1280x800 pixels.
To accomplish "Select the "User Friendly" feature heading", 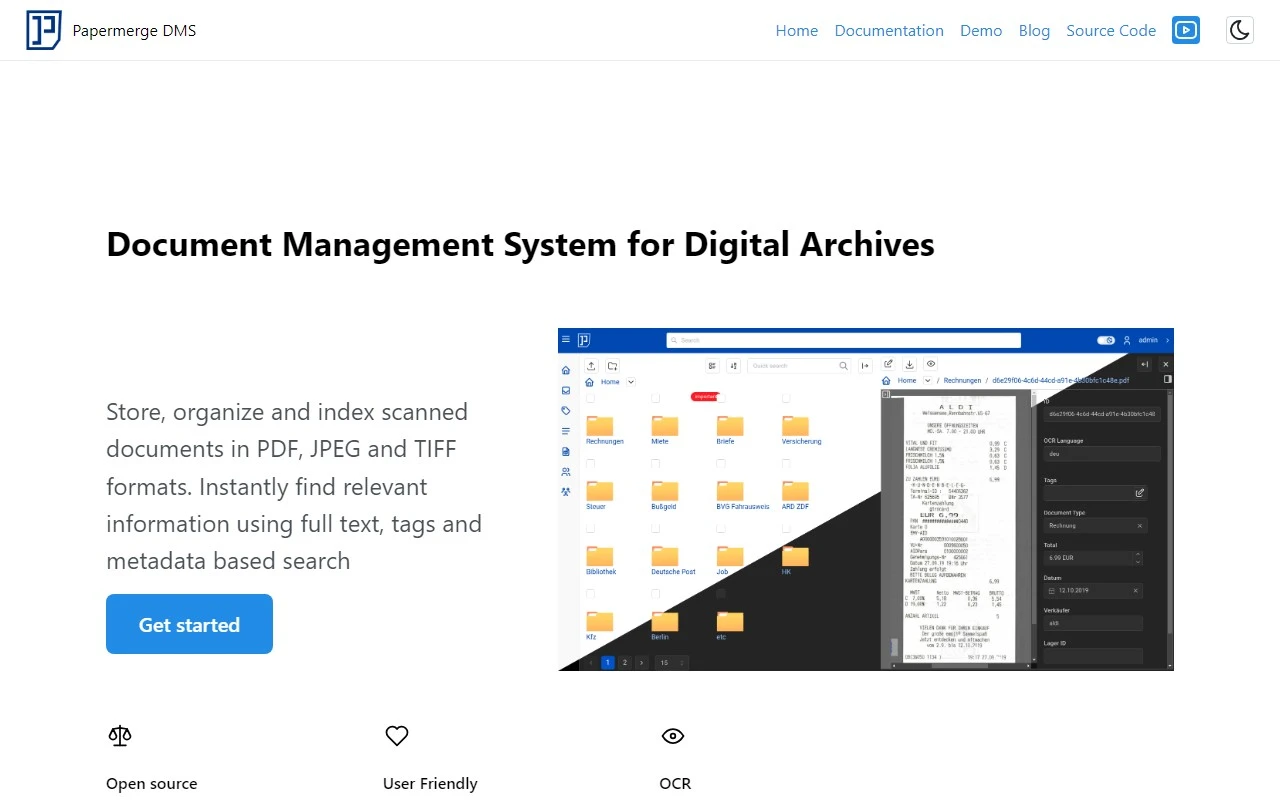I will [x=430, y=784].
